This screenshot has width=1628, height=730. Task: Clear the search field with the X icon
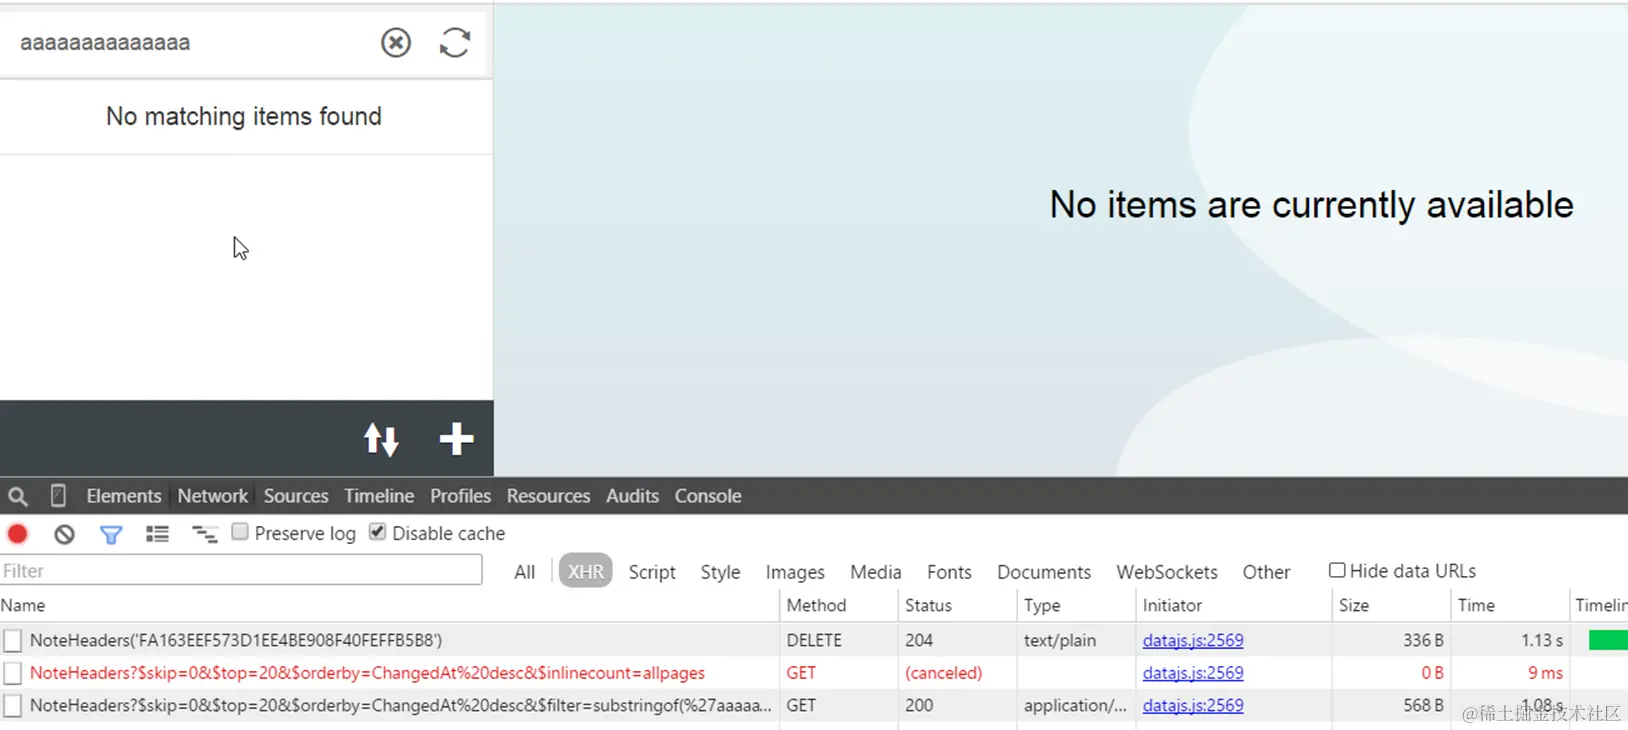[396, 42]
